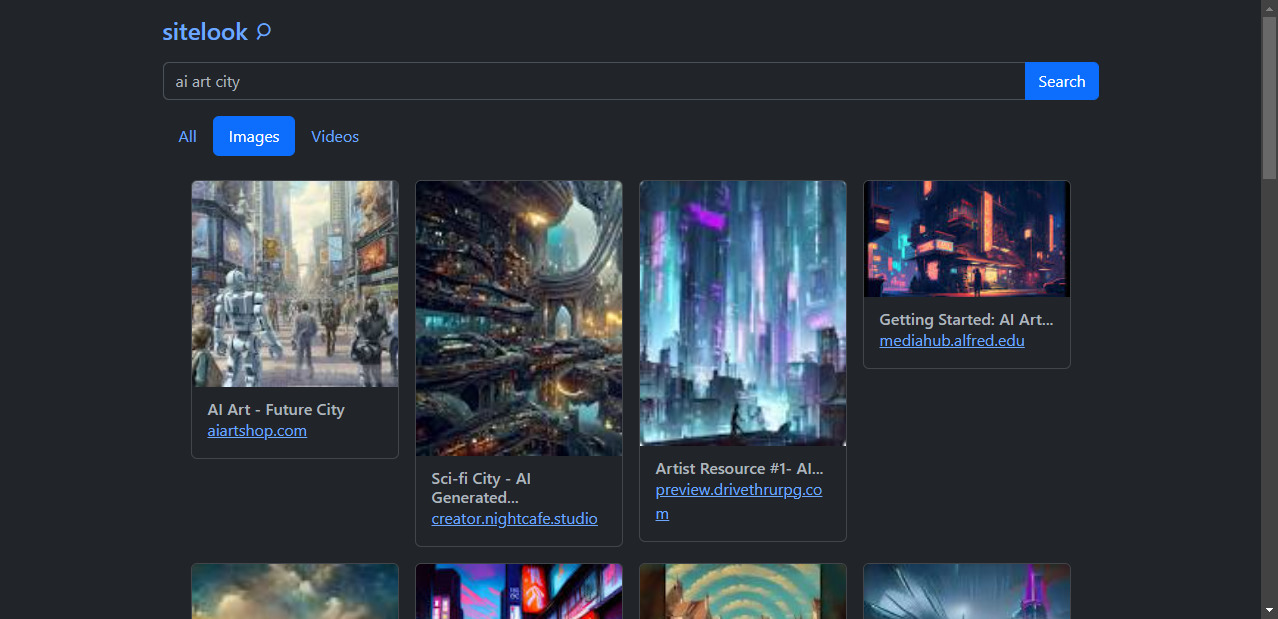Open the Videos tab
This screenshot has width=1278, height=619.
[335, 136]
